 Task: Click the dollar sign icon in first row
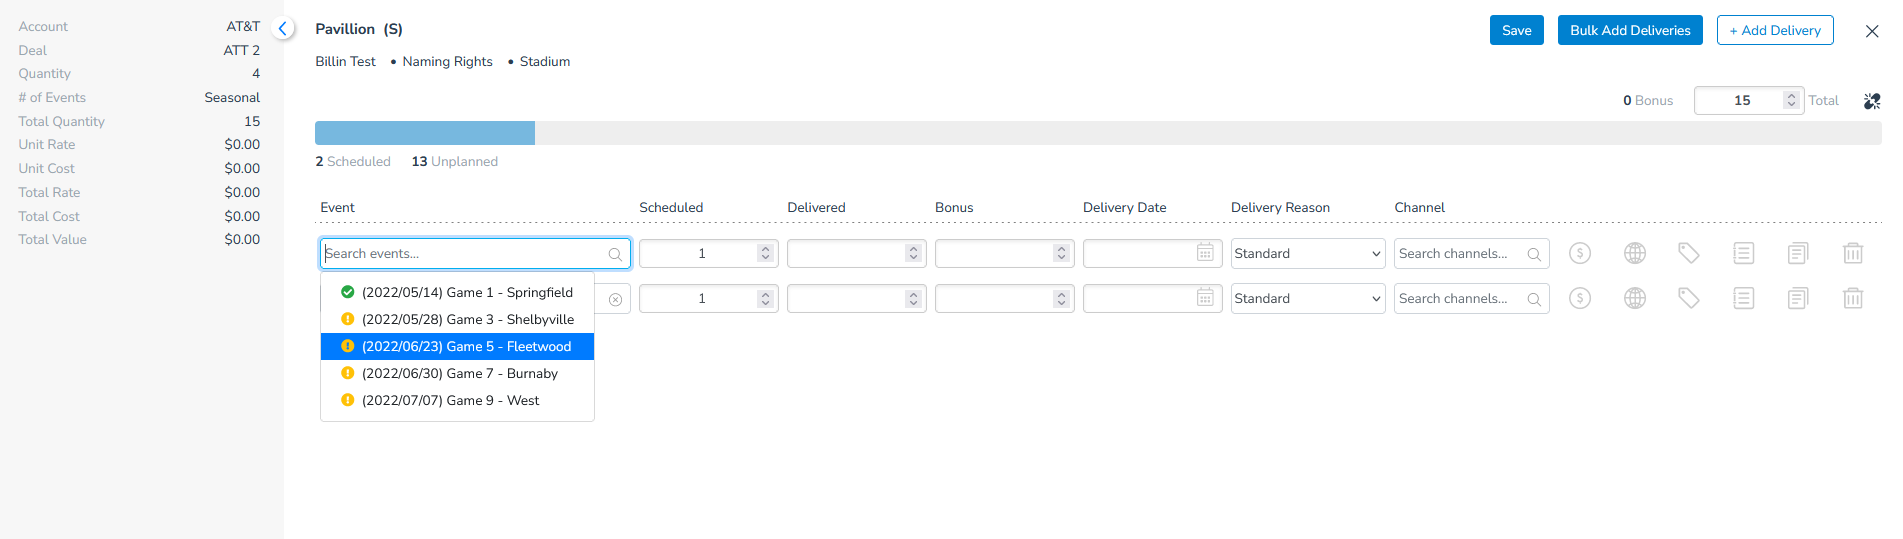point(1580,253)
